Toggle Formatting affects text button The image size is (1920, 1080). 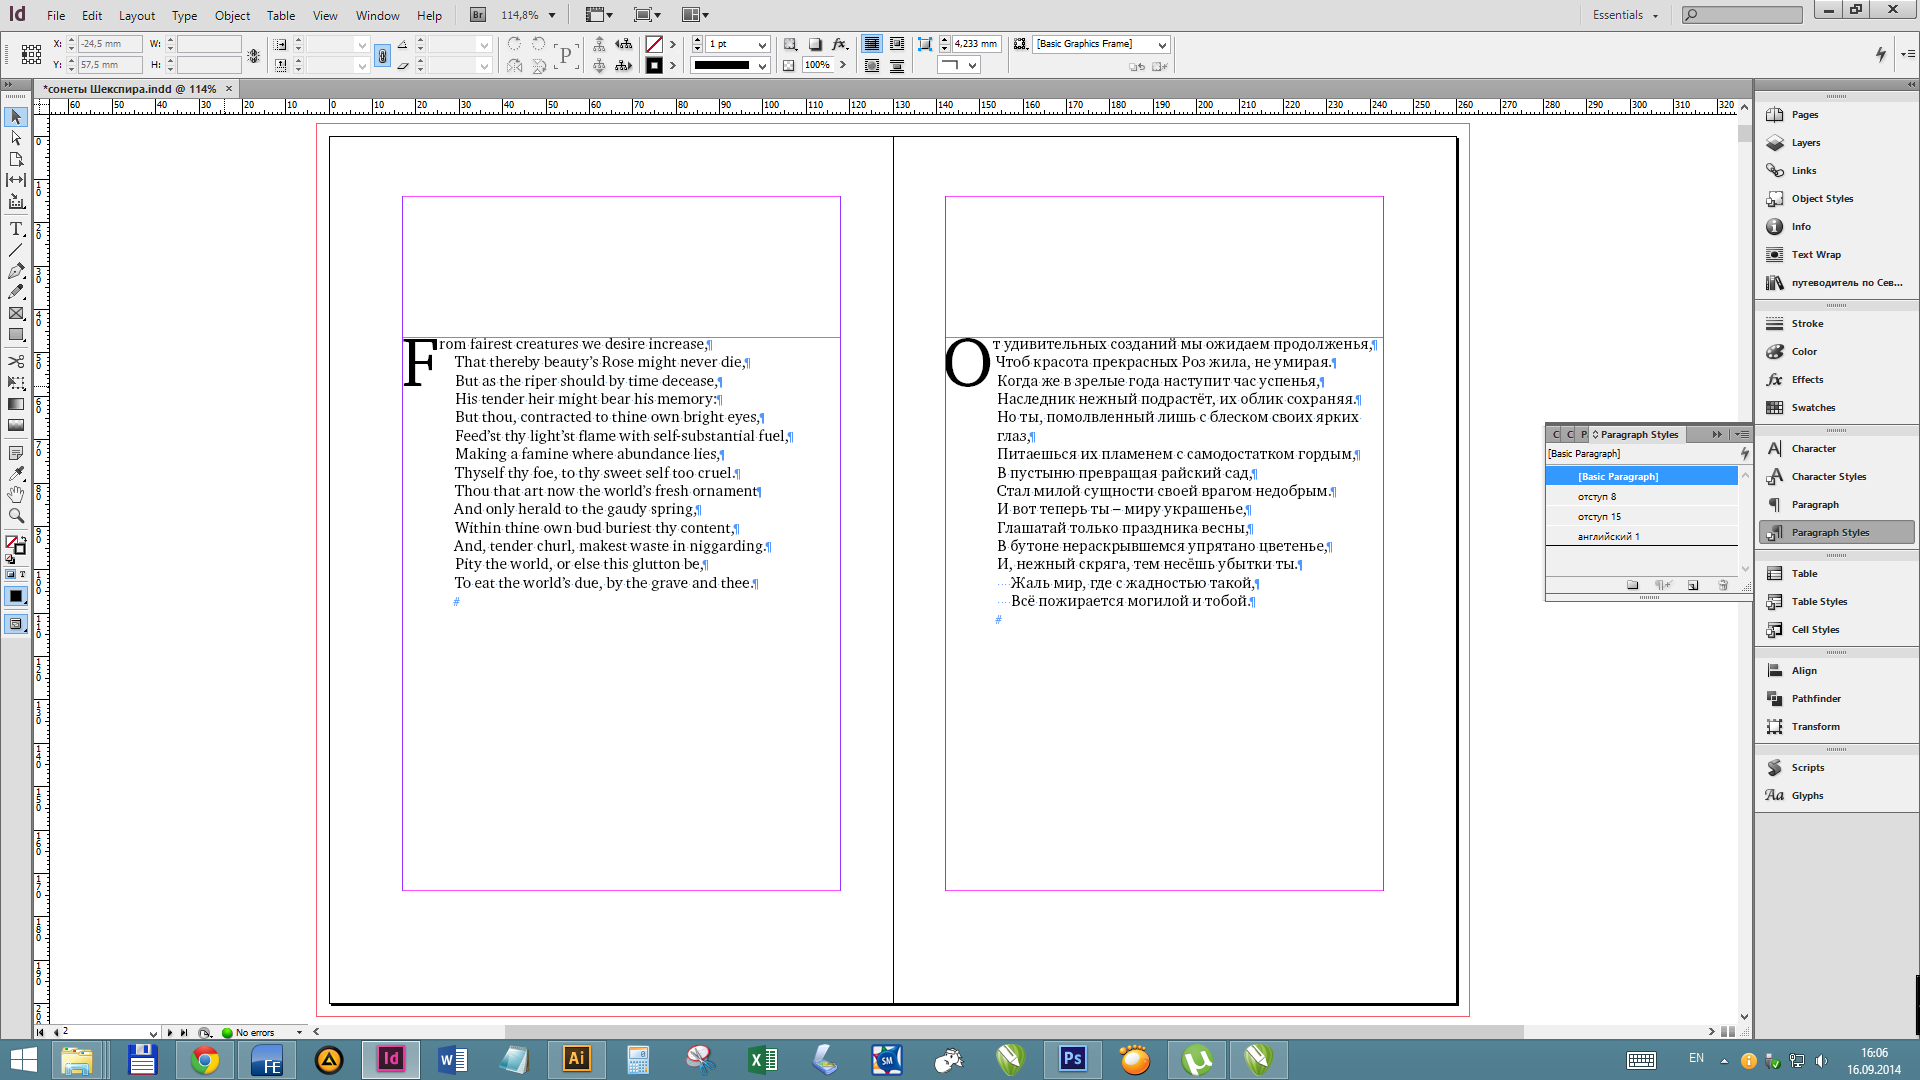[22, 574]
